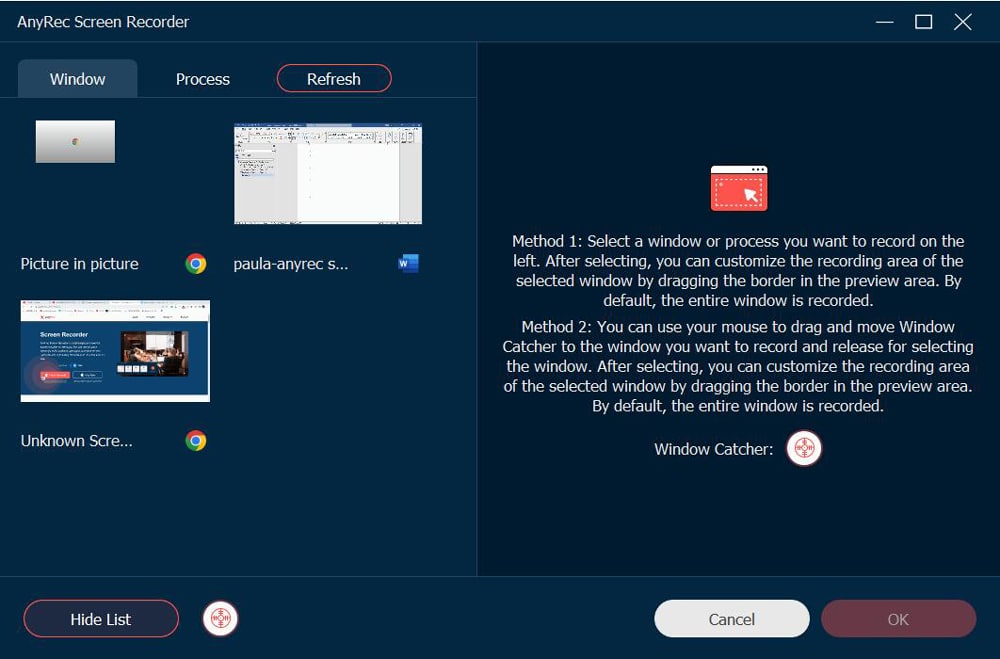Viewport: 1000px width, 659px height.
Task: Click the Word icon beside paula-anyrec
Action: pyautogui.click(x=408, y=263)
